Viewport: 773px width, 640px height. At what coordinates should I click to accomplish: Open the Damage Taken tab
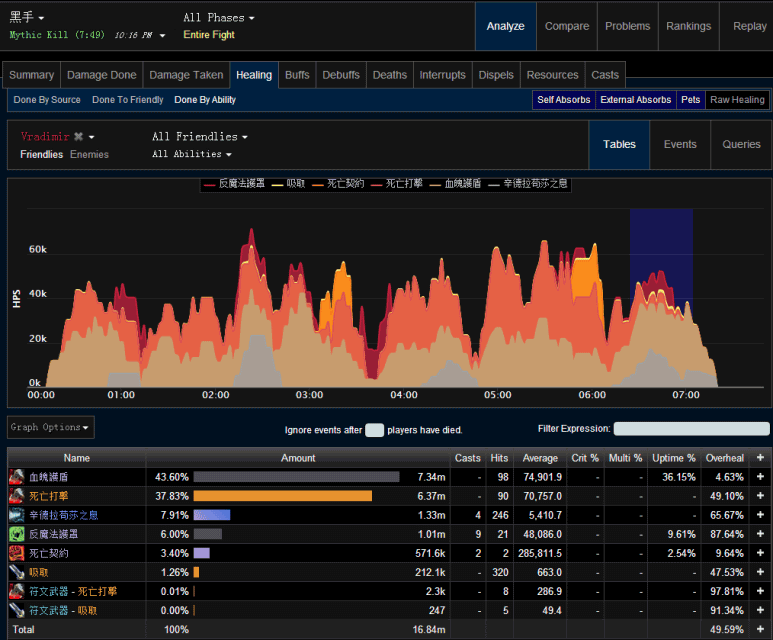pyautogui.click(x=186, y=75)
